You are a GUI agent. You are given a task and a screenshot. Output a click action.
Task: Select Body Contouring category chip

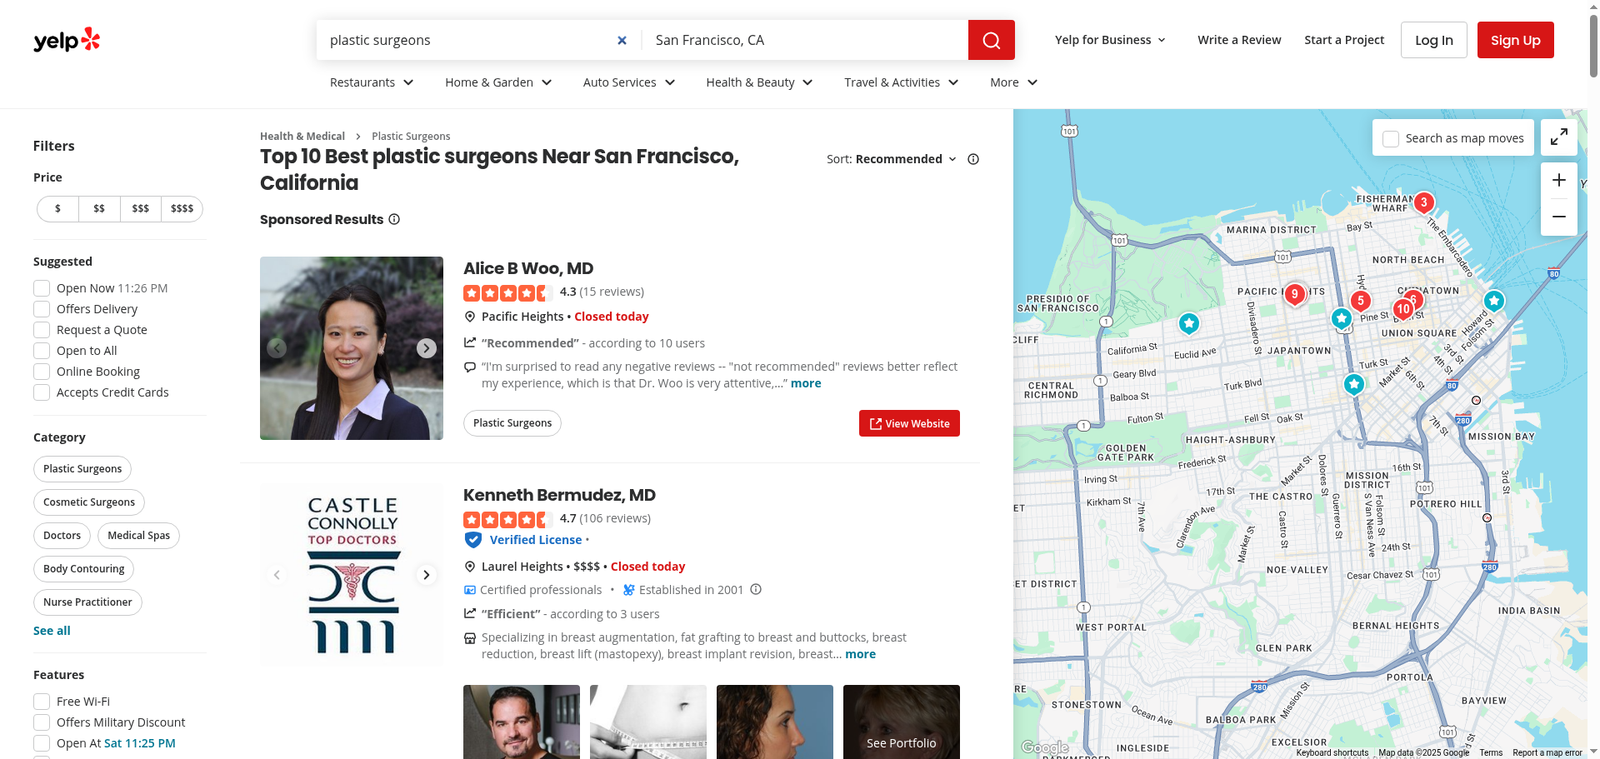84,569
